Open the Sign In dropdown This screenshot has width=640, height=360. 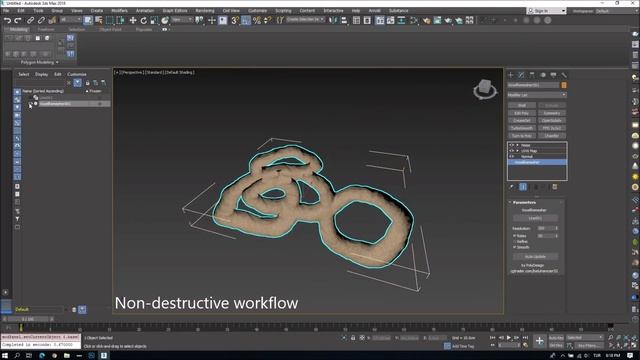click(x=547, y=11)
